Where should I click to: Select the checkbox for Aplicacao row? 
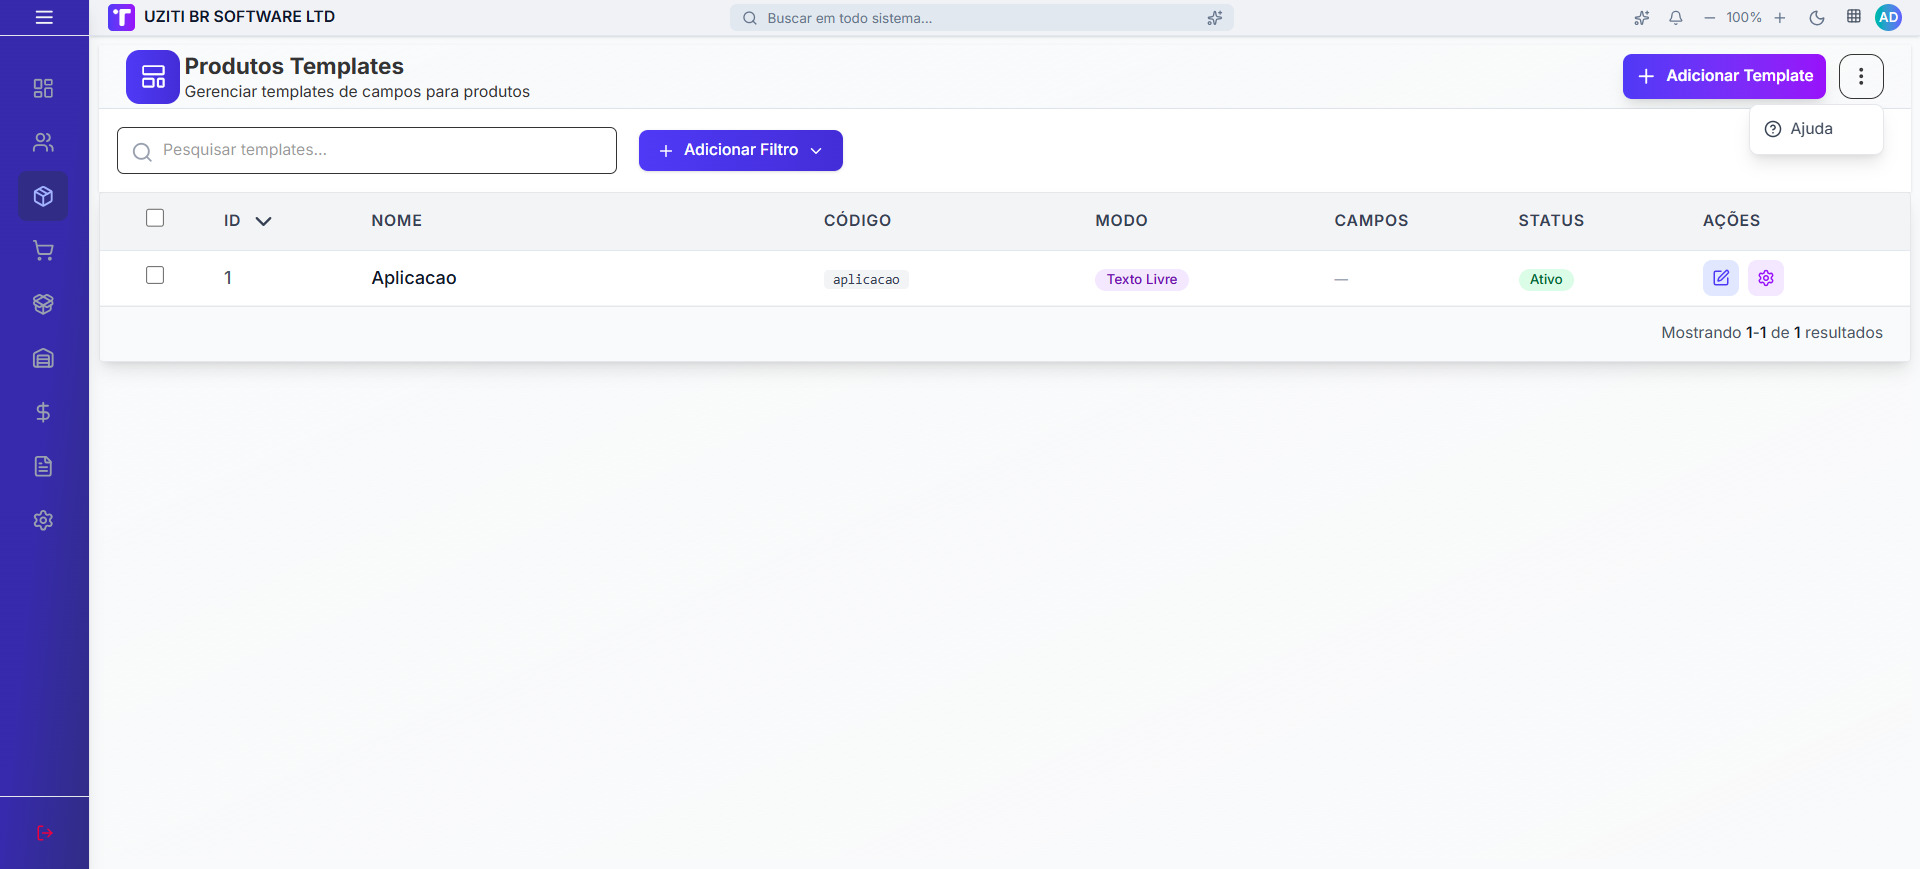click(x=155, y=275)
